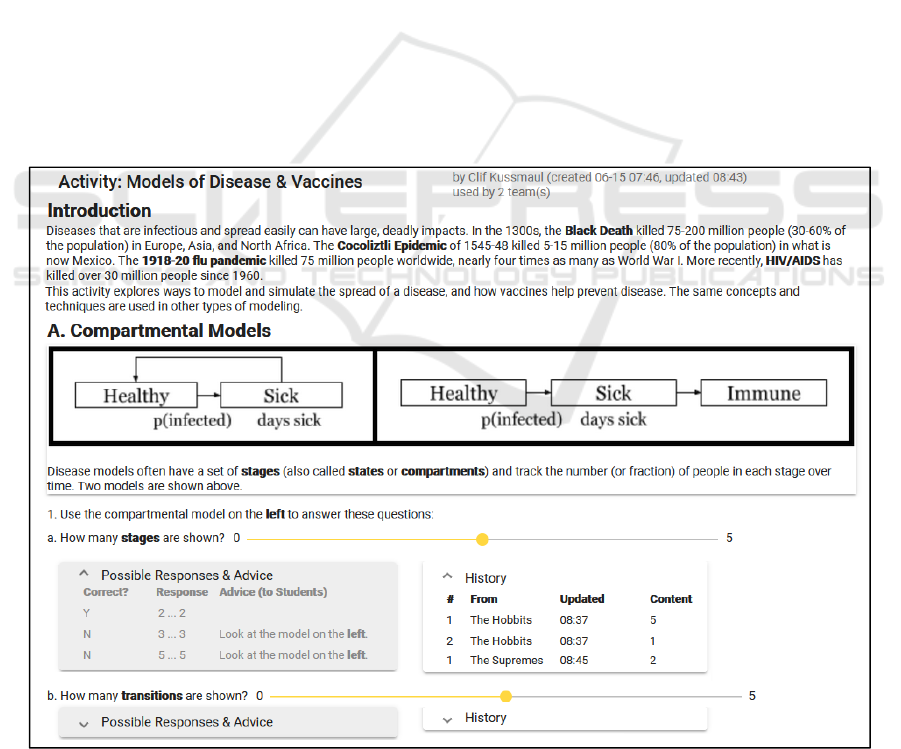Image resolution: width=901 pixels, height=749 pixels.
Task: Click the Content column header in History
Action: [x=670, y=599]
